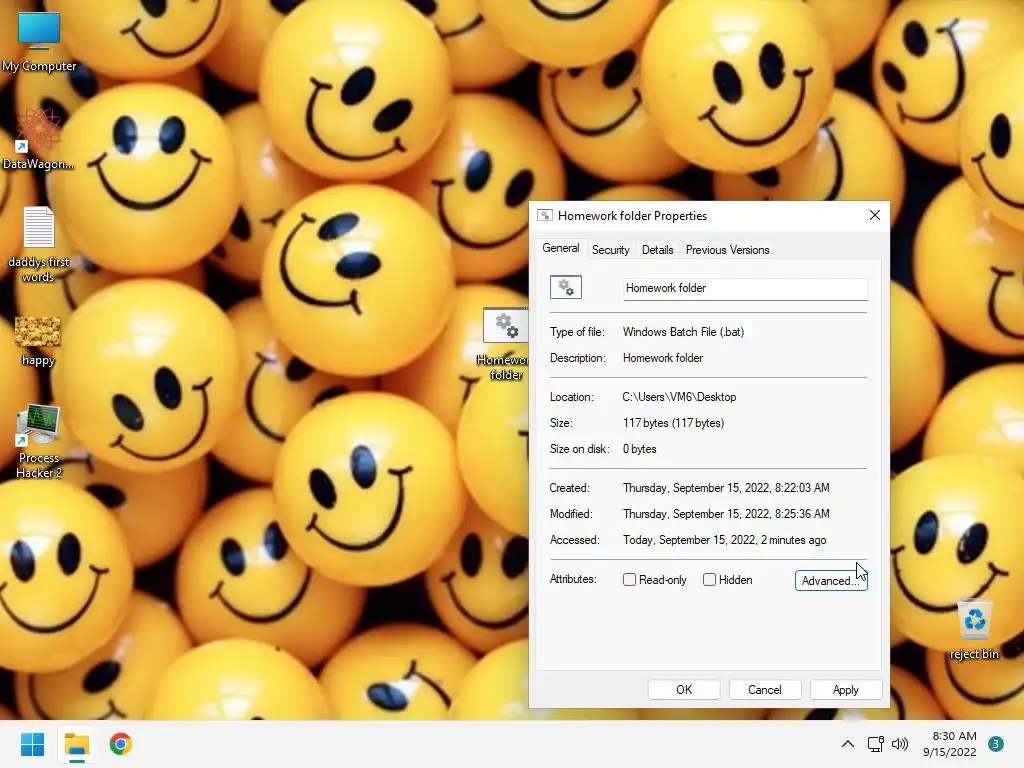Viewport: 1024px width, 768px height.
Task: Switch to the General tab
Action: pos(560,248)
